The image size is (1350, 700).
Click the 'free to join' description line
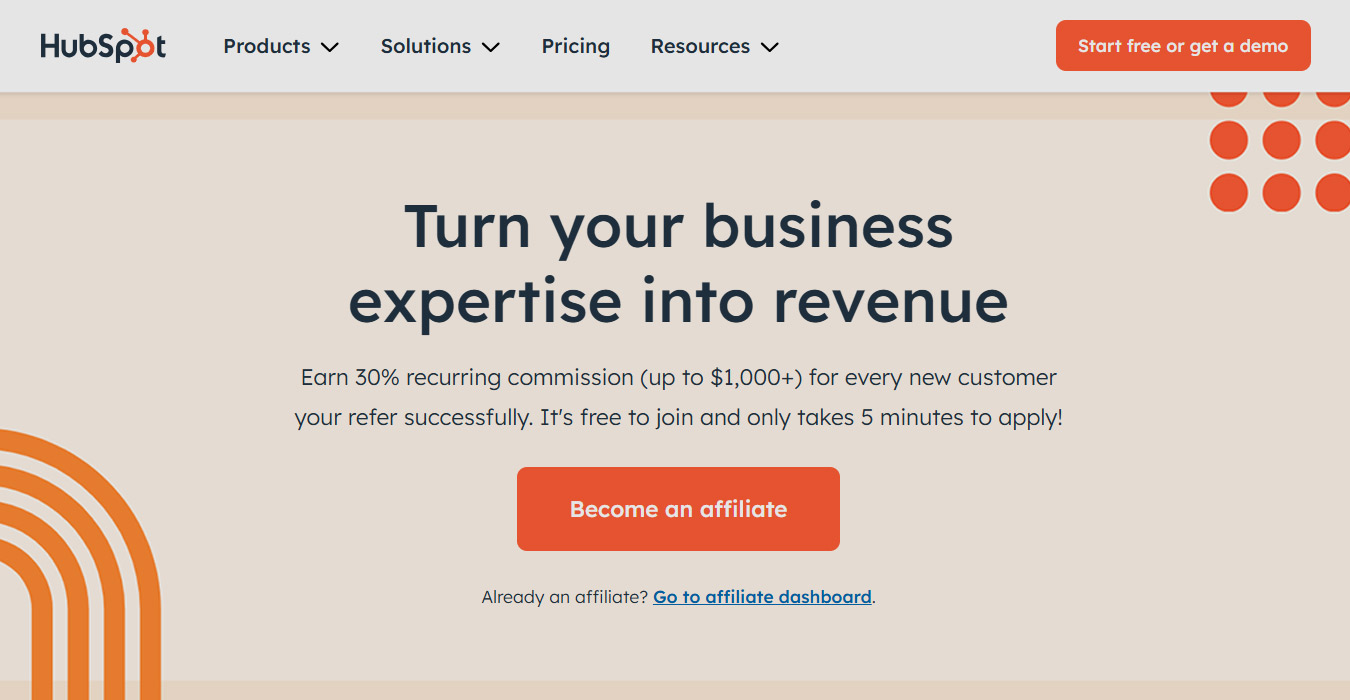pyautogui.click(x=678, y=418)
